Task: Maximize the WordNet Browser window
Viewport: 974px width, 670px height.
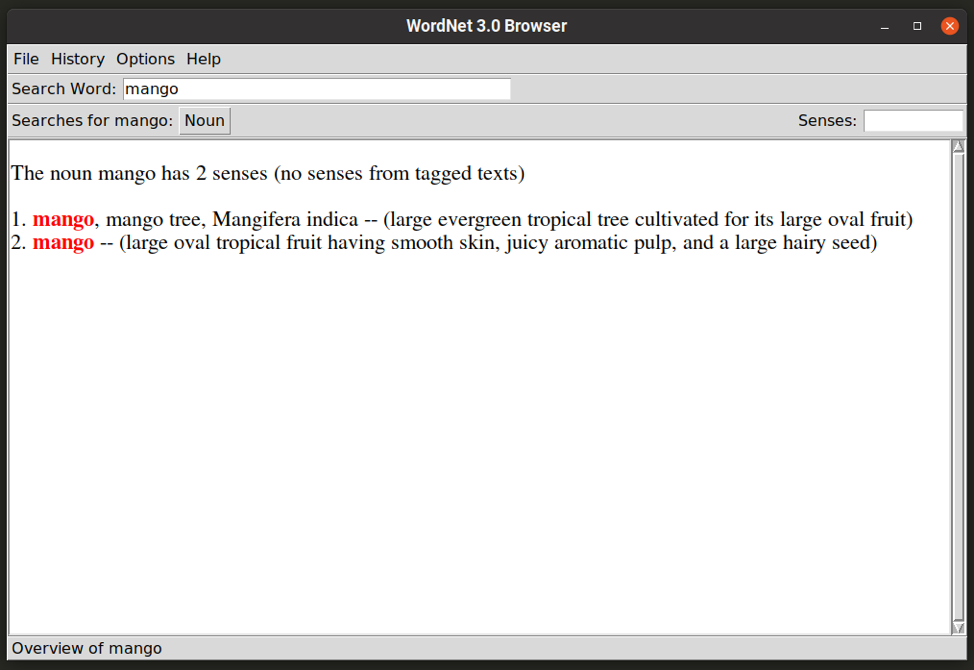Action: 917,26
